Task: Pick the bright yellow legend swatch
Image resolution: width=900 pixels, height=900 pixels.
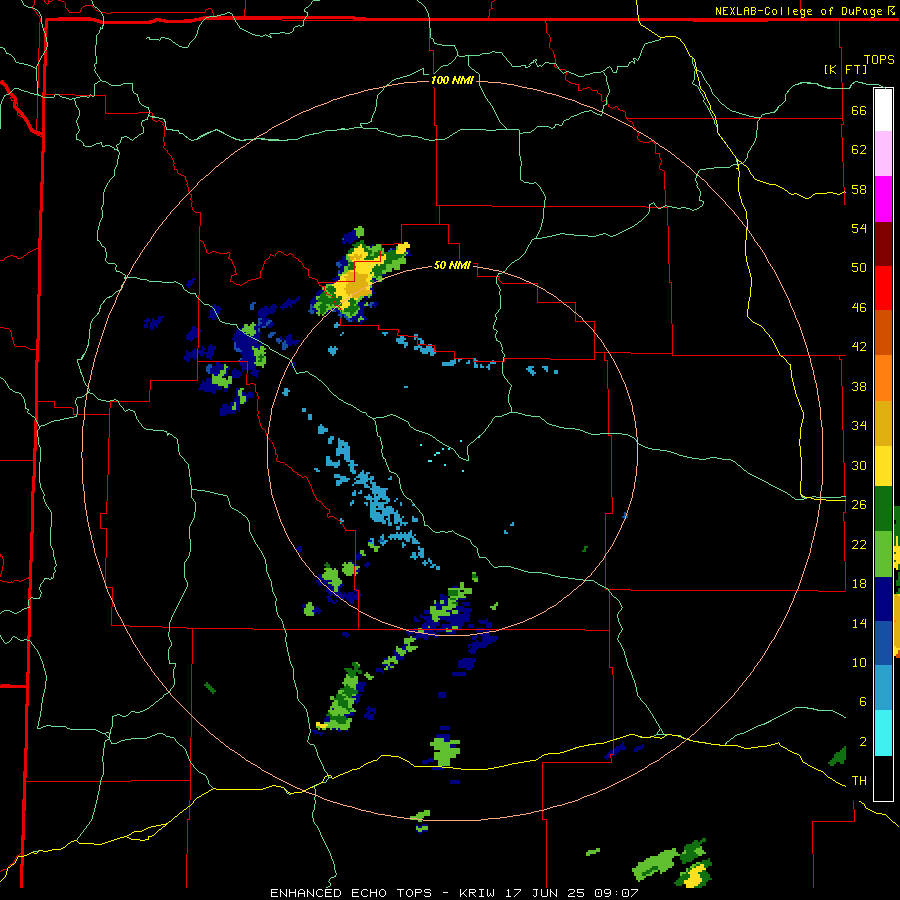Action: (883, 465)
